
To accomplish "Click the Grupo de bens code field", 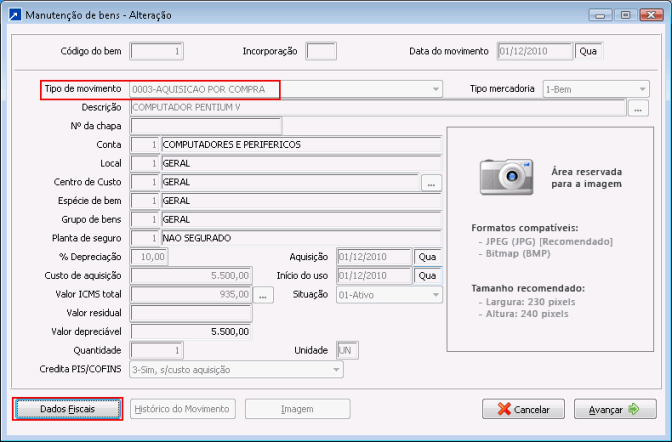I will [145, 219].
